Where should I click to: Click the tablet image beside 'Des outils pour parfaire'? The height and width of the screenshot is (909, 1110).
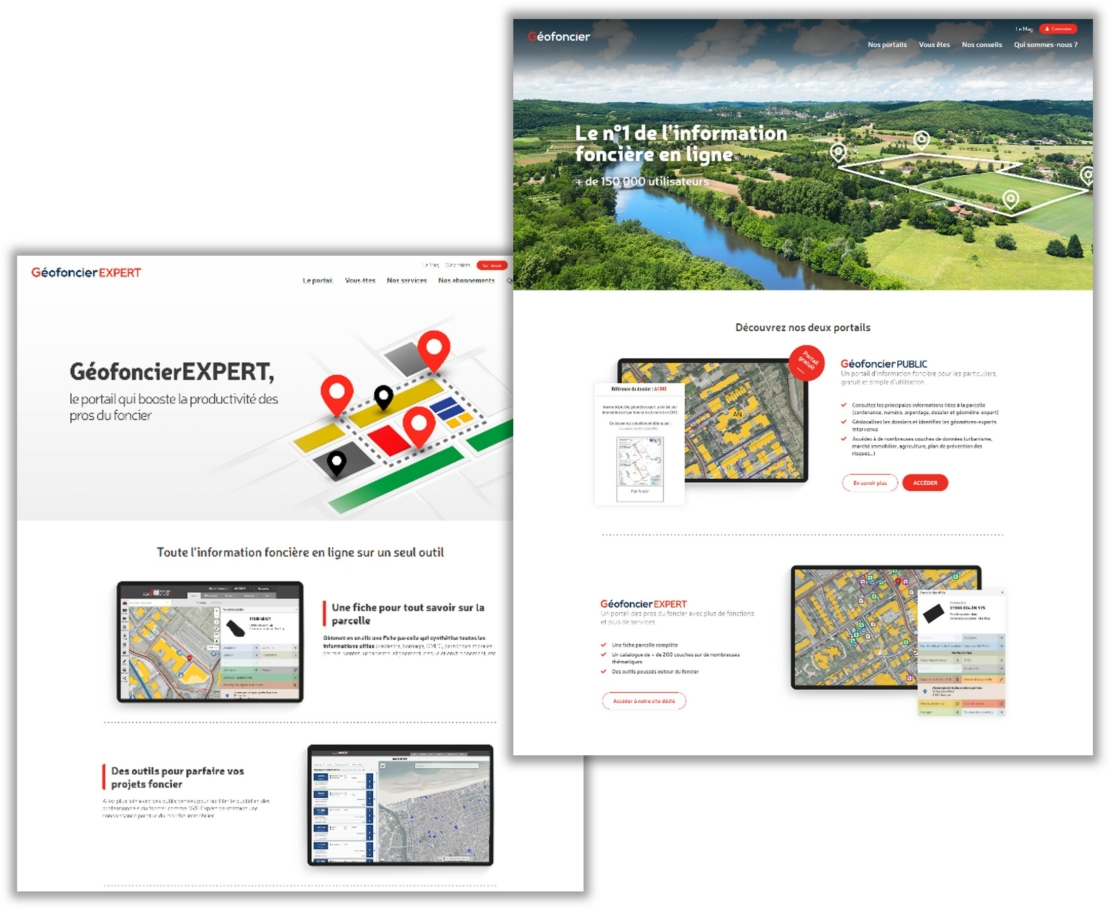[x=401, y=805]
